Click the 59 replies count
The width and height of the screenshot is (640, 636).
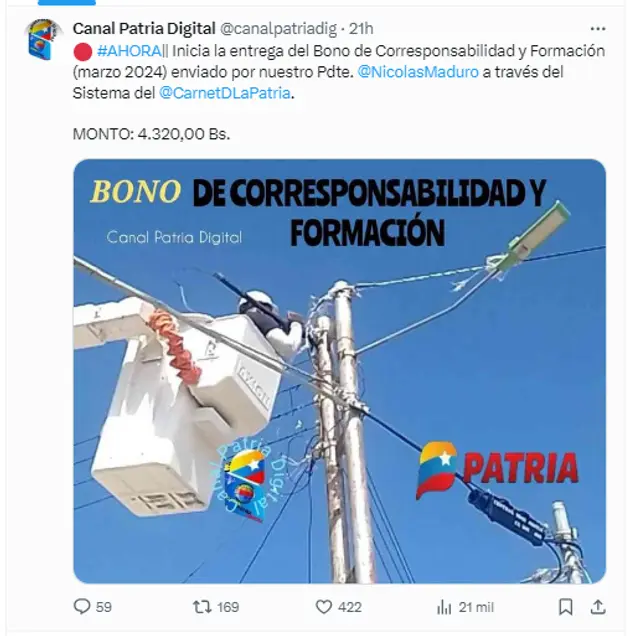tap(104, 607)
